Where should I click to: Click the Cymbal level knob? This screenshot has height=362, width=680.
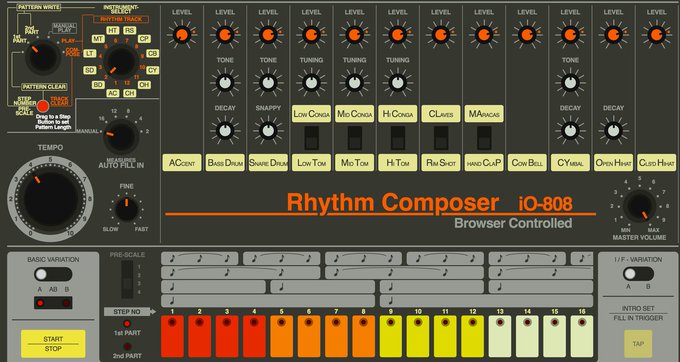pos(570,35)
